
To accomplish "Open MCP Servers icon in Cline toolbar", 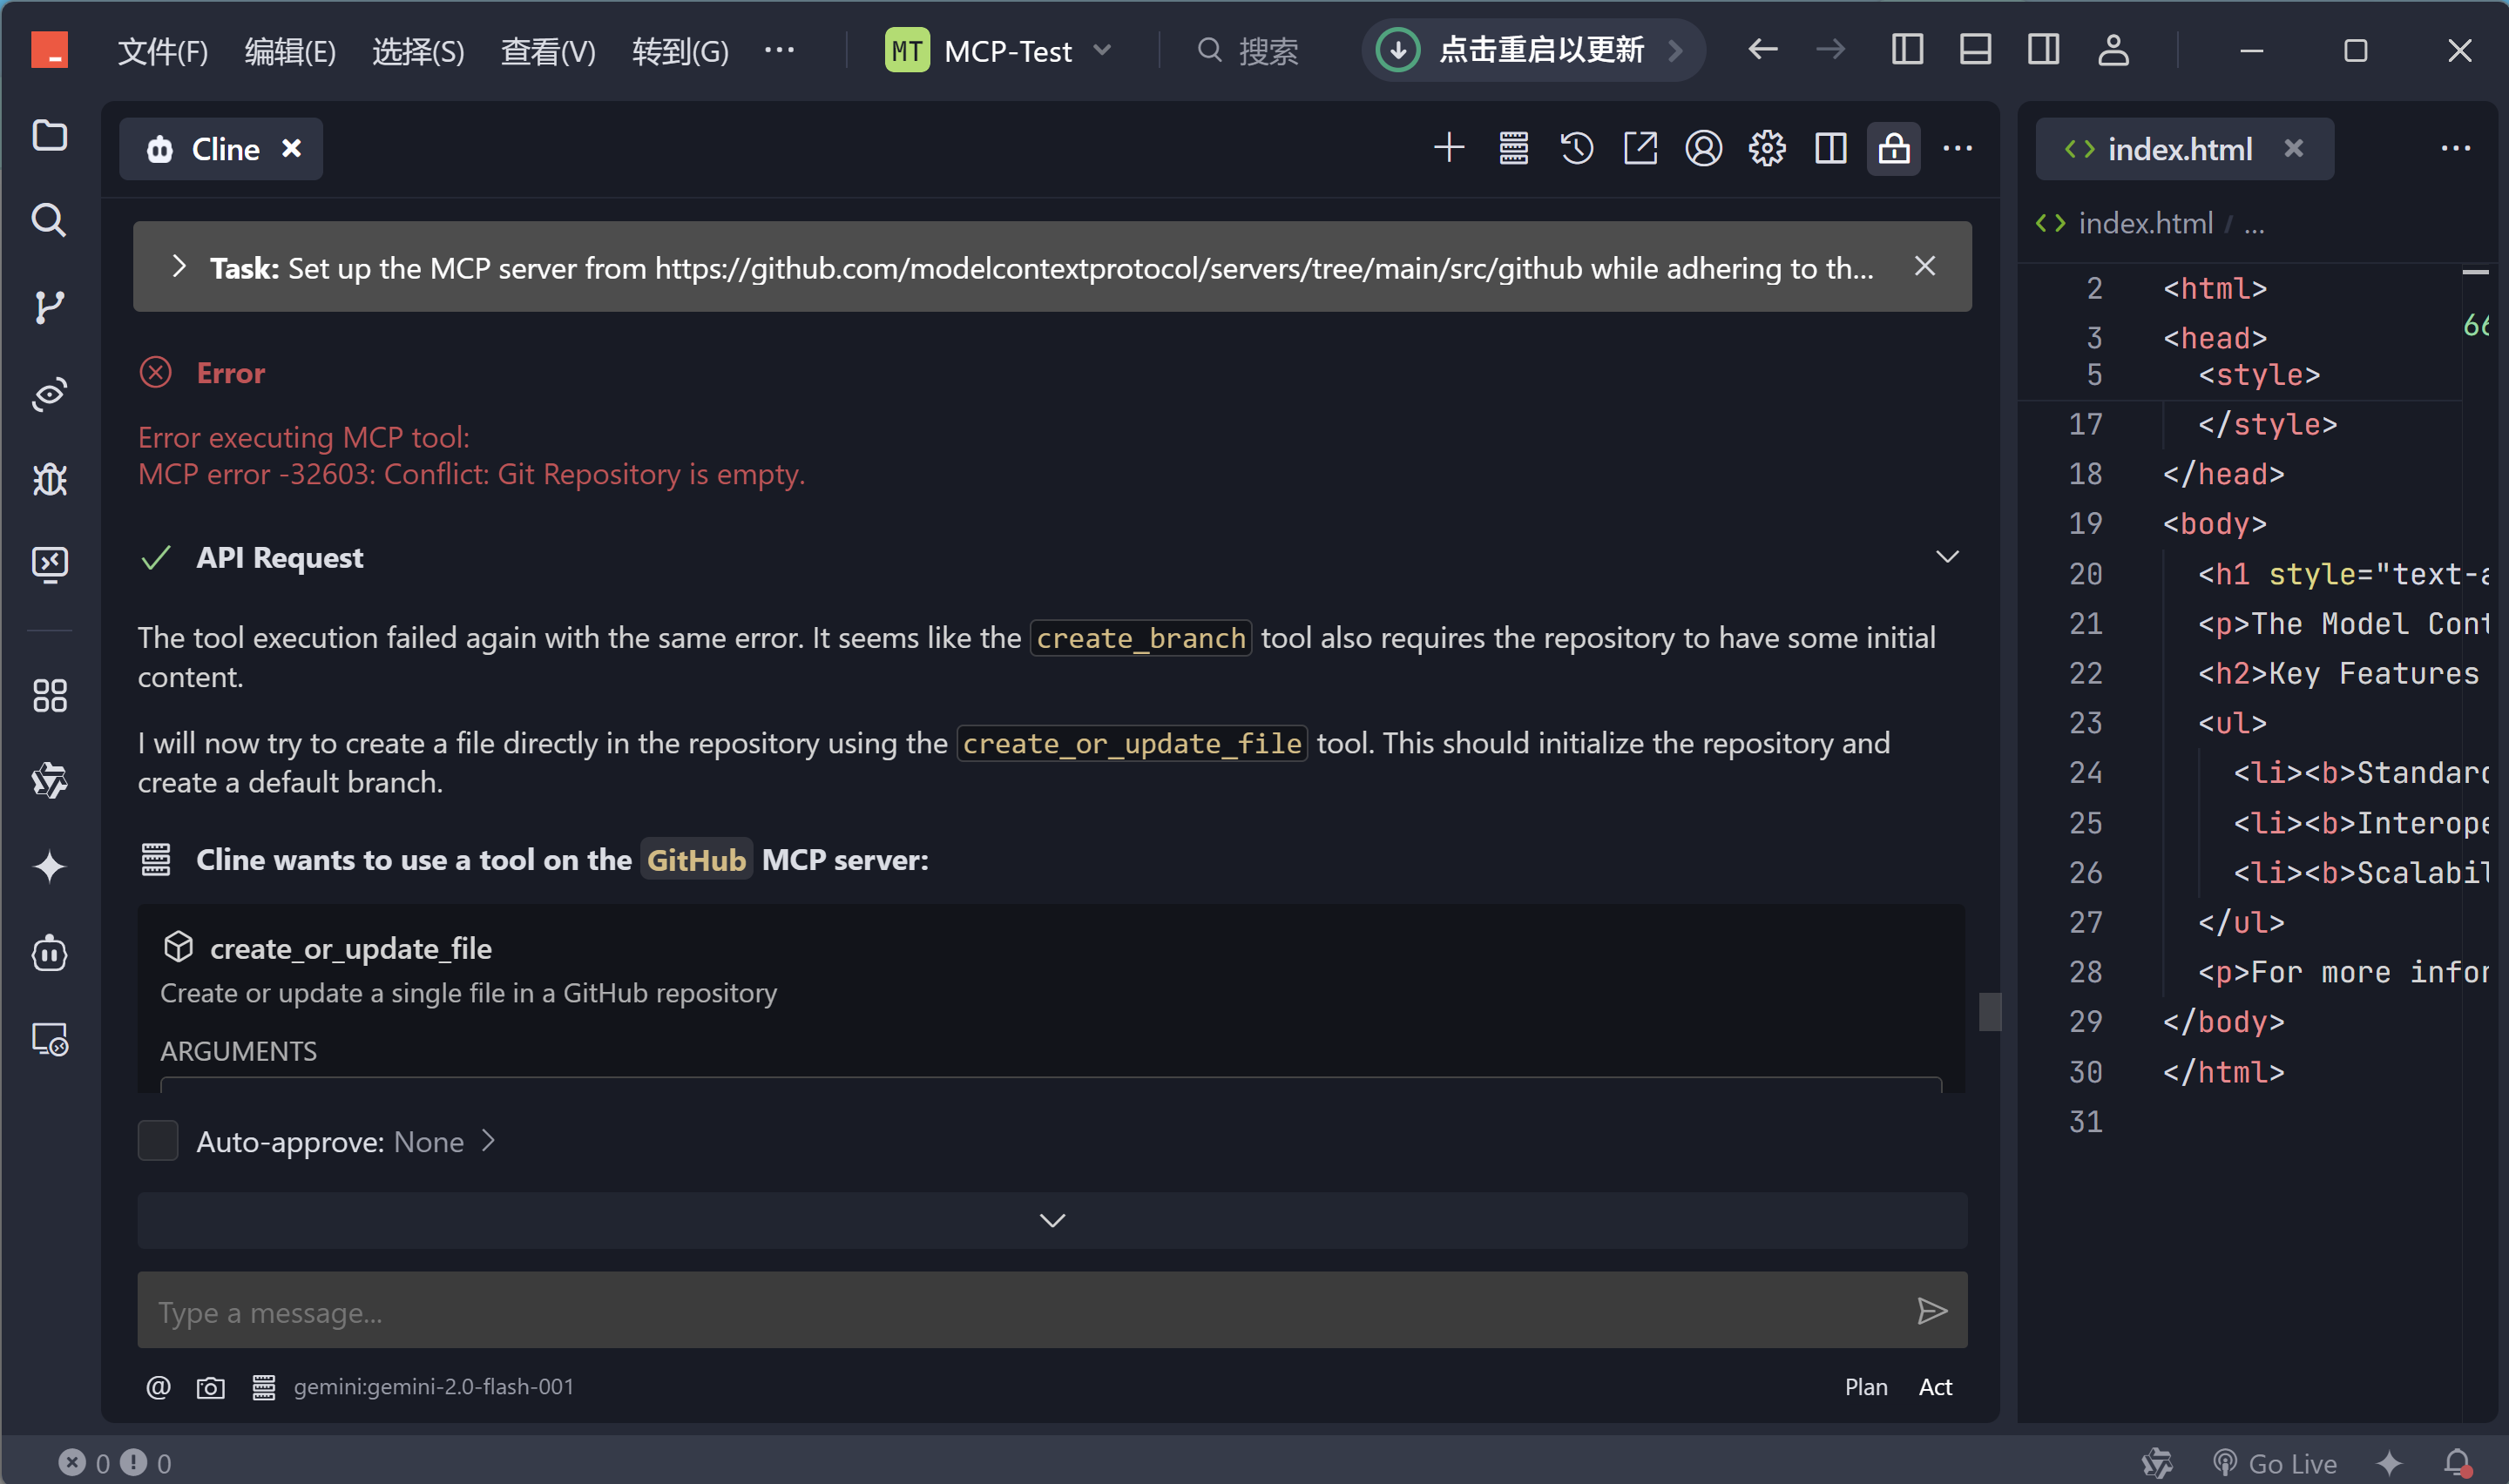I will point(1513,149).
